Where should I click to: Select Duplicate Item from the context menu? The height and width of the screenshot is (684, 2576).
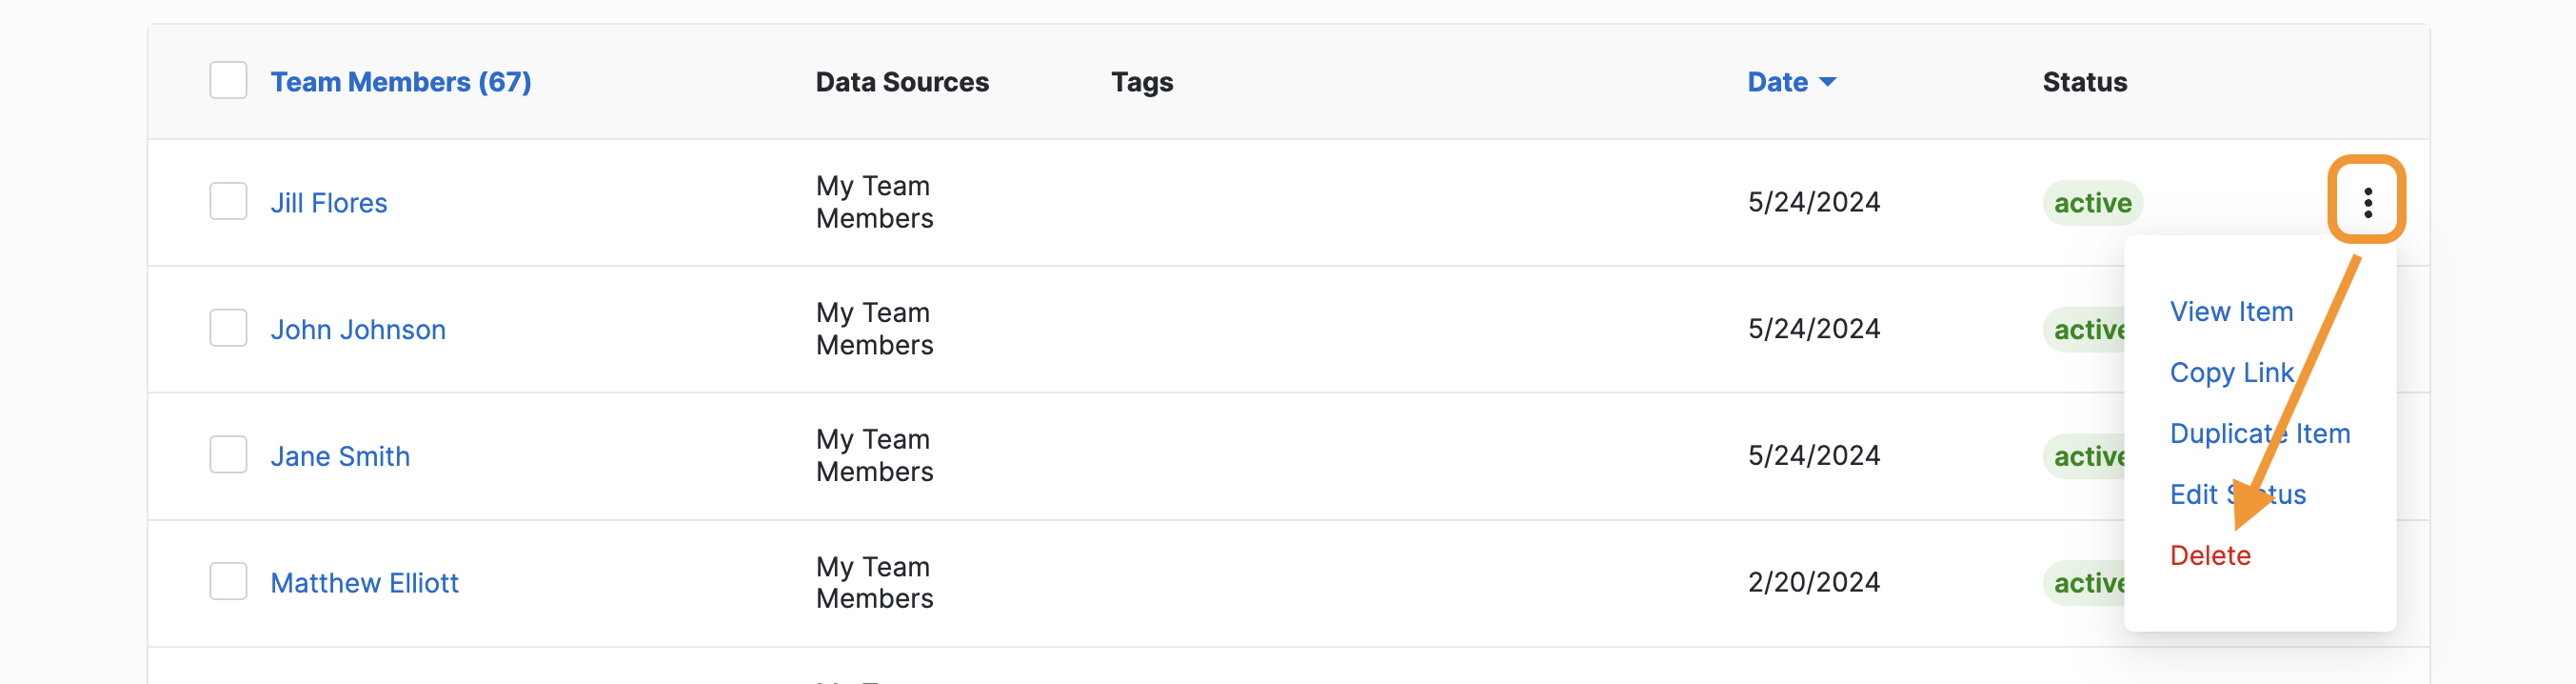2260,433
